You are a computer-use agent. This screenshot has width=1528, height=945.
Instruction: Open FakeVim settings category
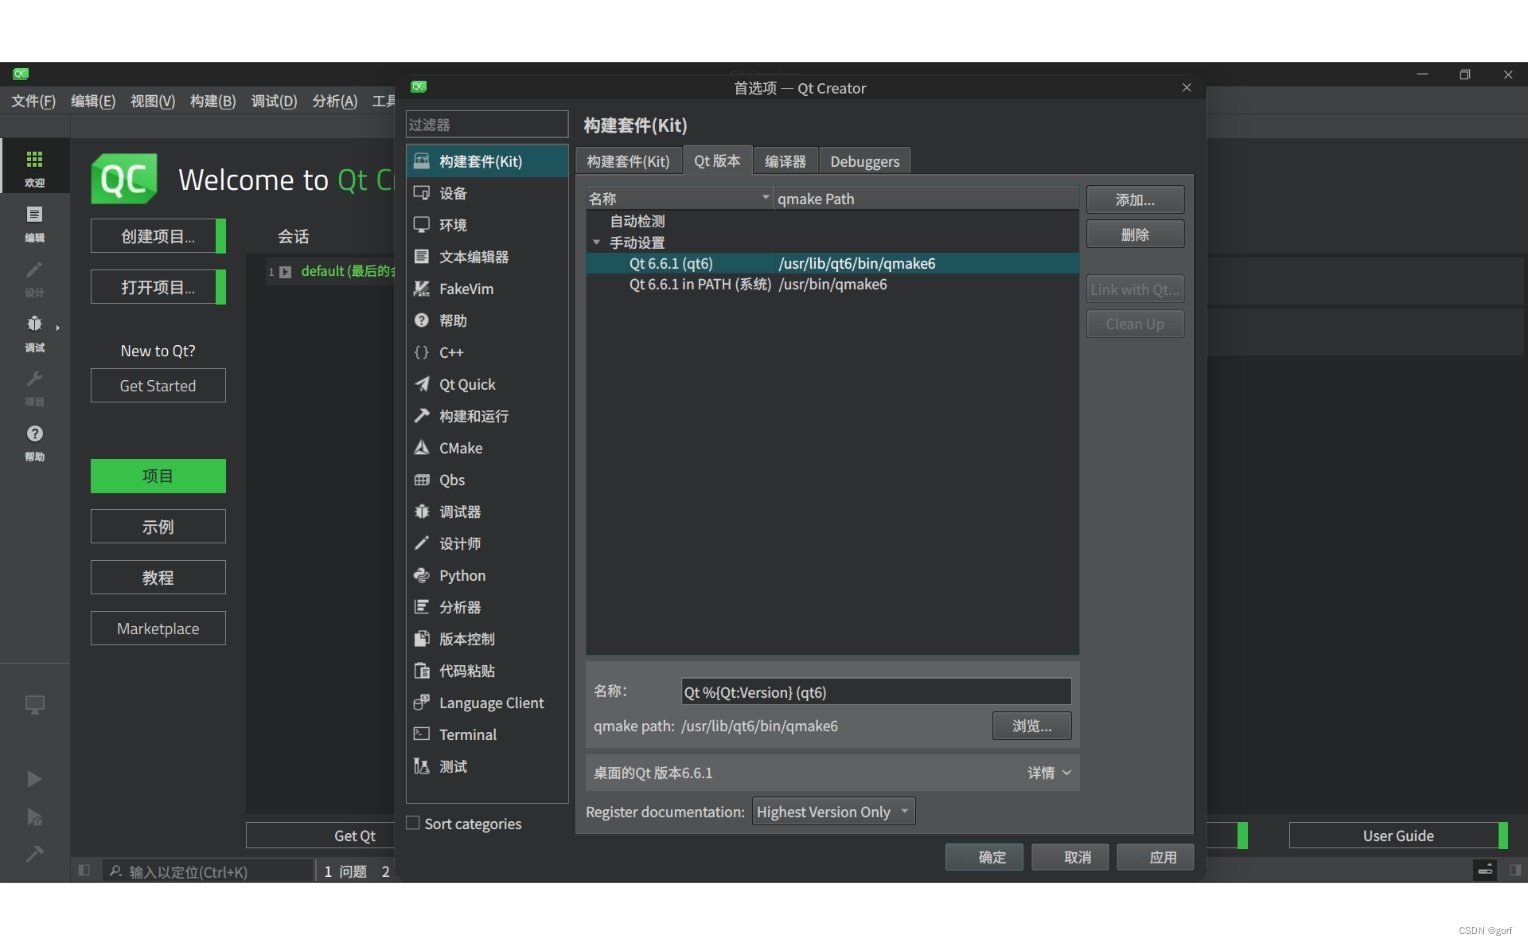point(487,289)
